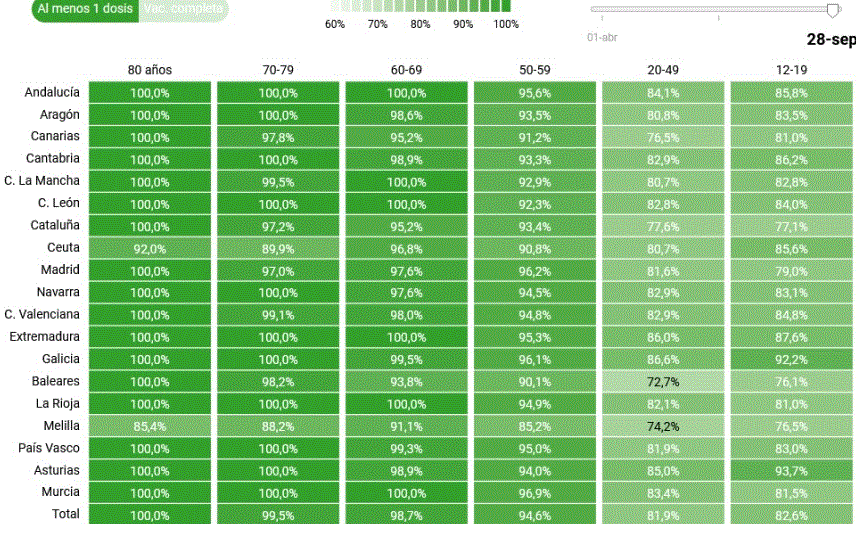This screenshot has height=540, width=864.
Task: Click the Galicia 12-19 cell showing 92,2%
Action: (791, 359)
